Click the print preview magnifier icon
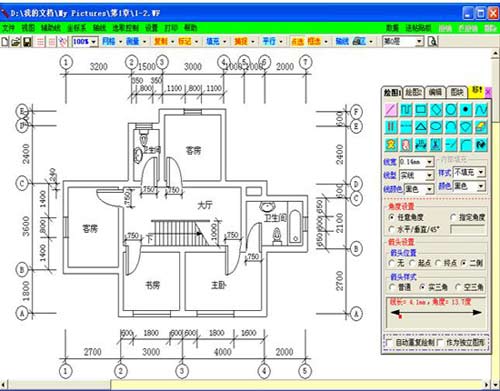This screenshot has width=500, height=391. click(x=432, y=42)
